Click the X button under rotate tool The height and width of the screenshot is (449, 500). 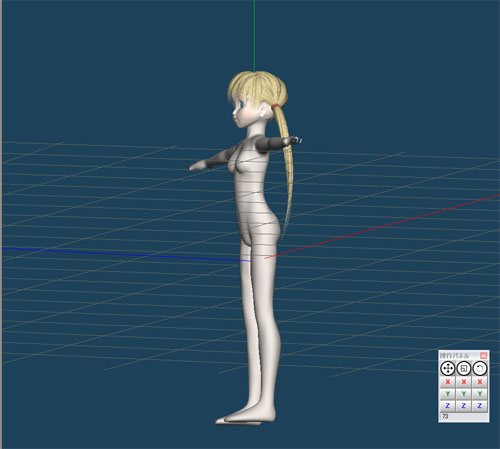pyautogui.click(x=480, y=382)
